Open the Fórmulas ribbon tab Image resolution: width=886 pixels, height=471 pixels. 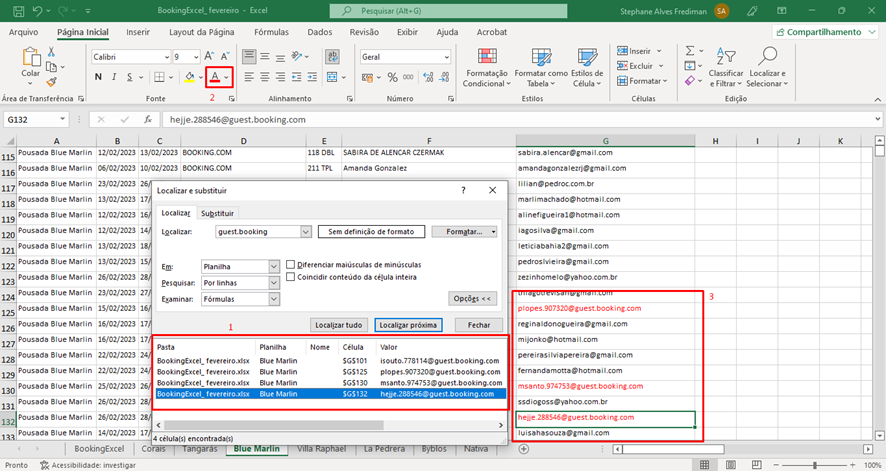[271, 32]
